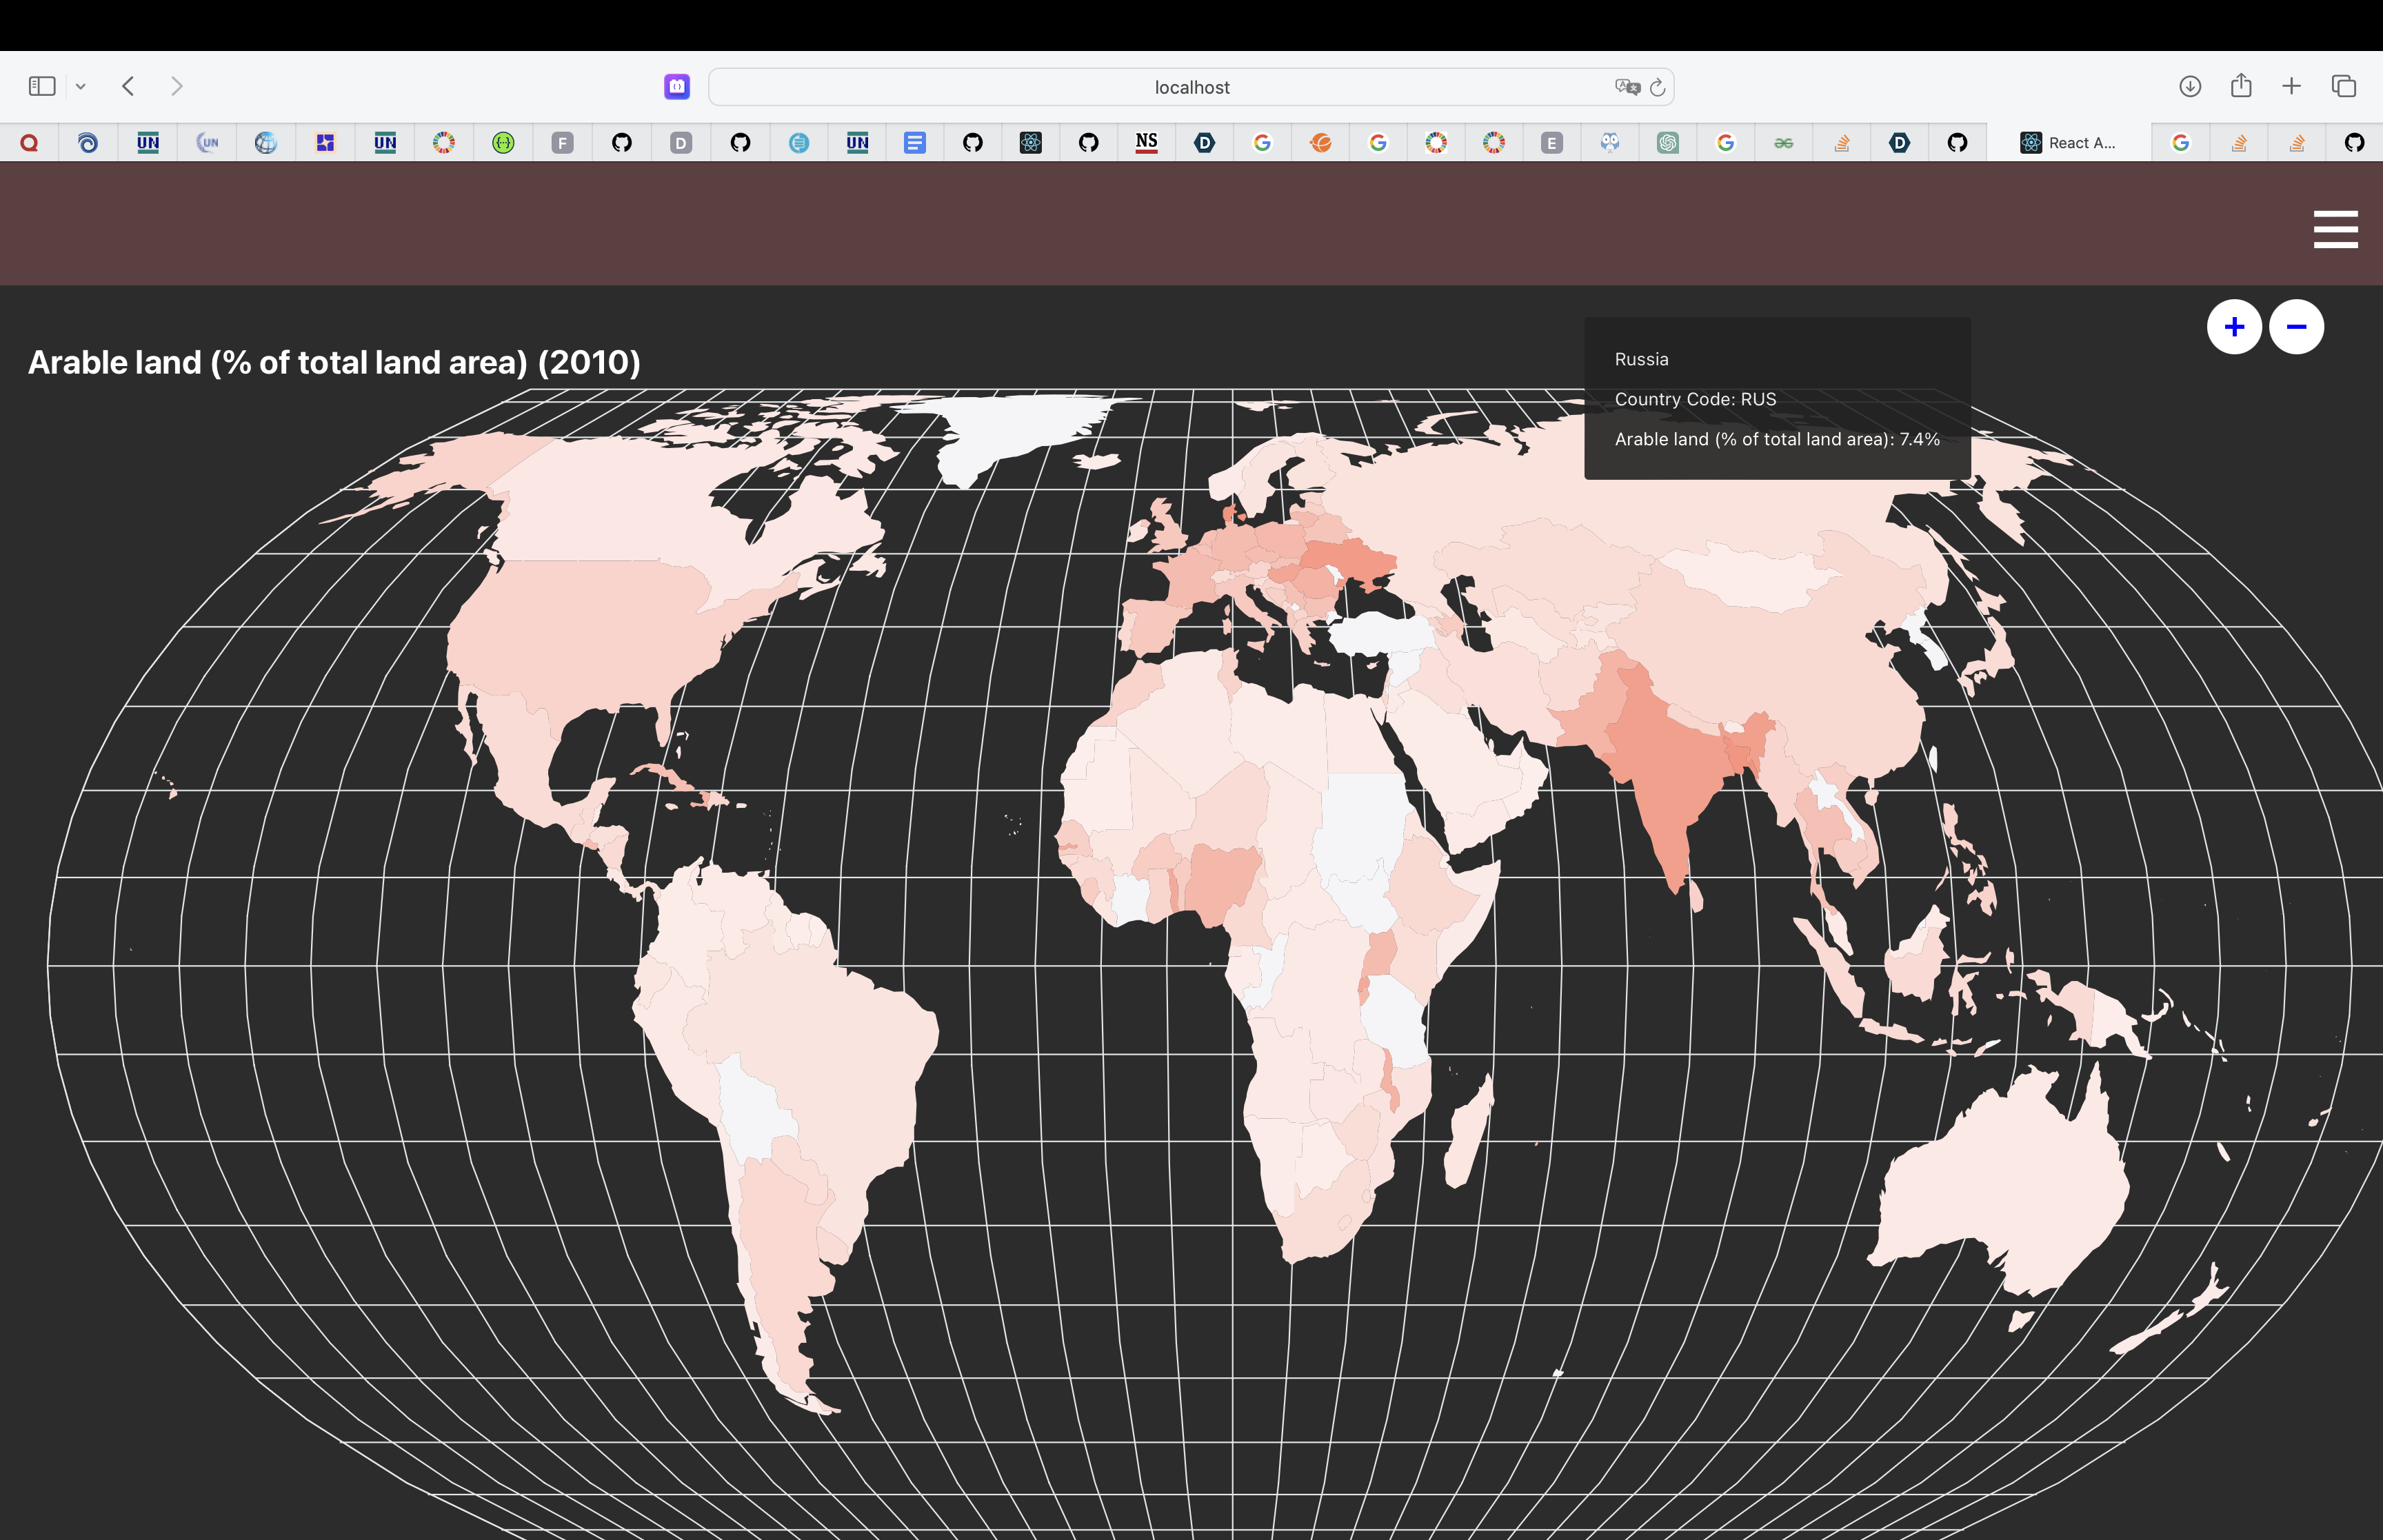2383x1540 pixels.
Task: Click the localhost address field
Action: pos(1190,88)
